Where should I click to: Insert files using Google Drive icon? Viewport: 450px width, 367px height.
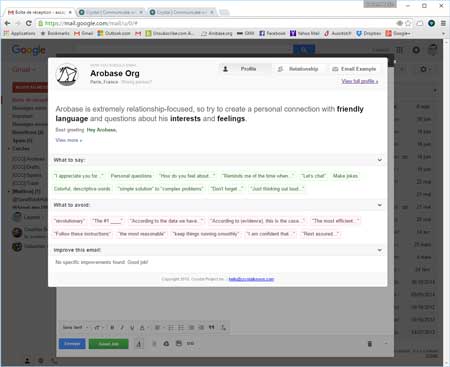pos(166,344)
